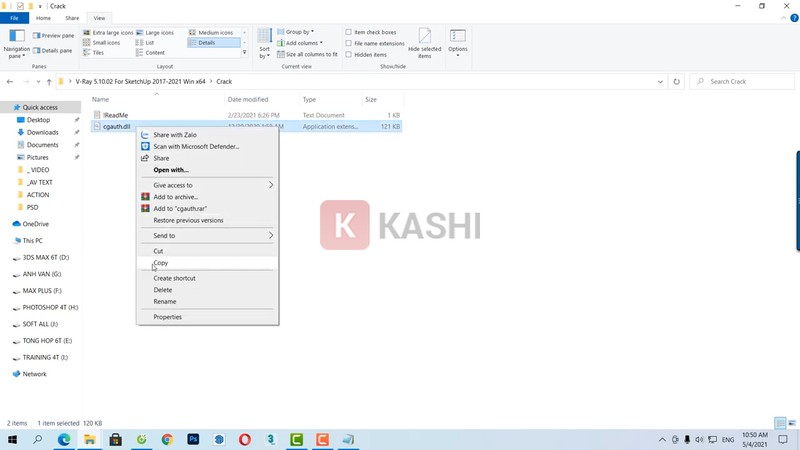This screenshot has width=800, height=450.
Task: Click the Opera browser taskbar icon
Action: [245, 439]
